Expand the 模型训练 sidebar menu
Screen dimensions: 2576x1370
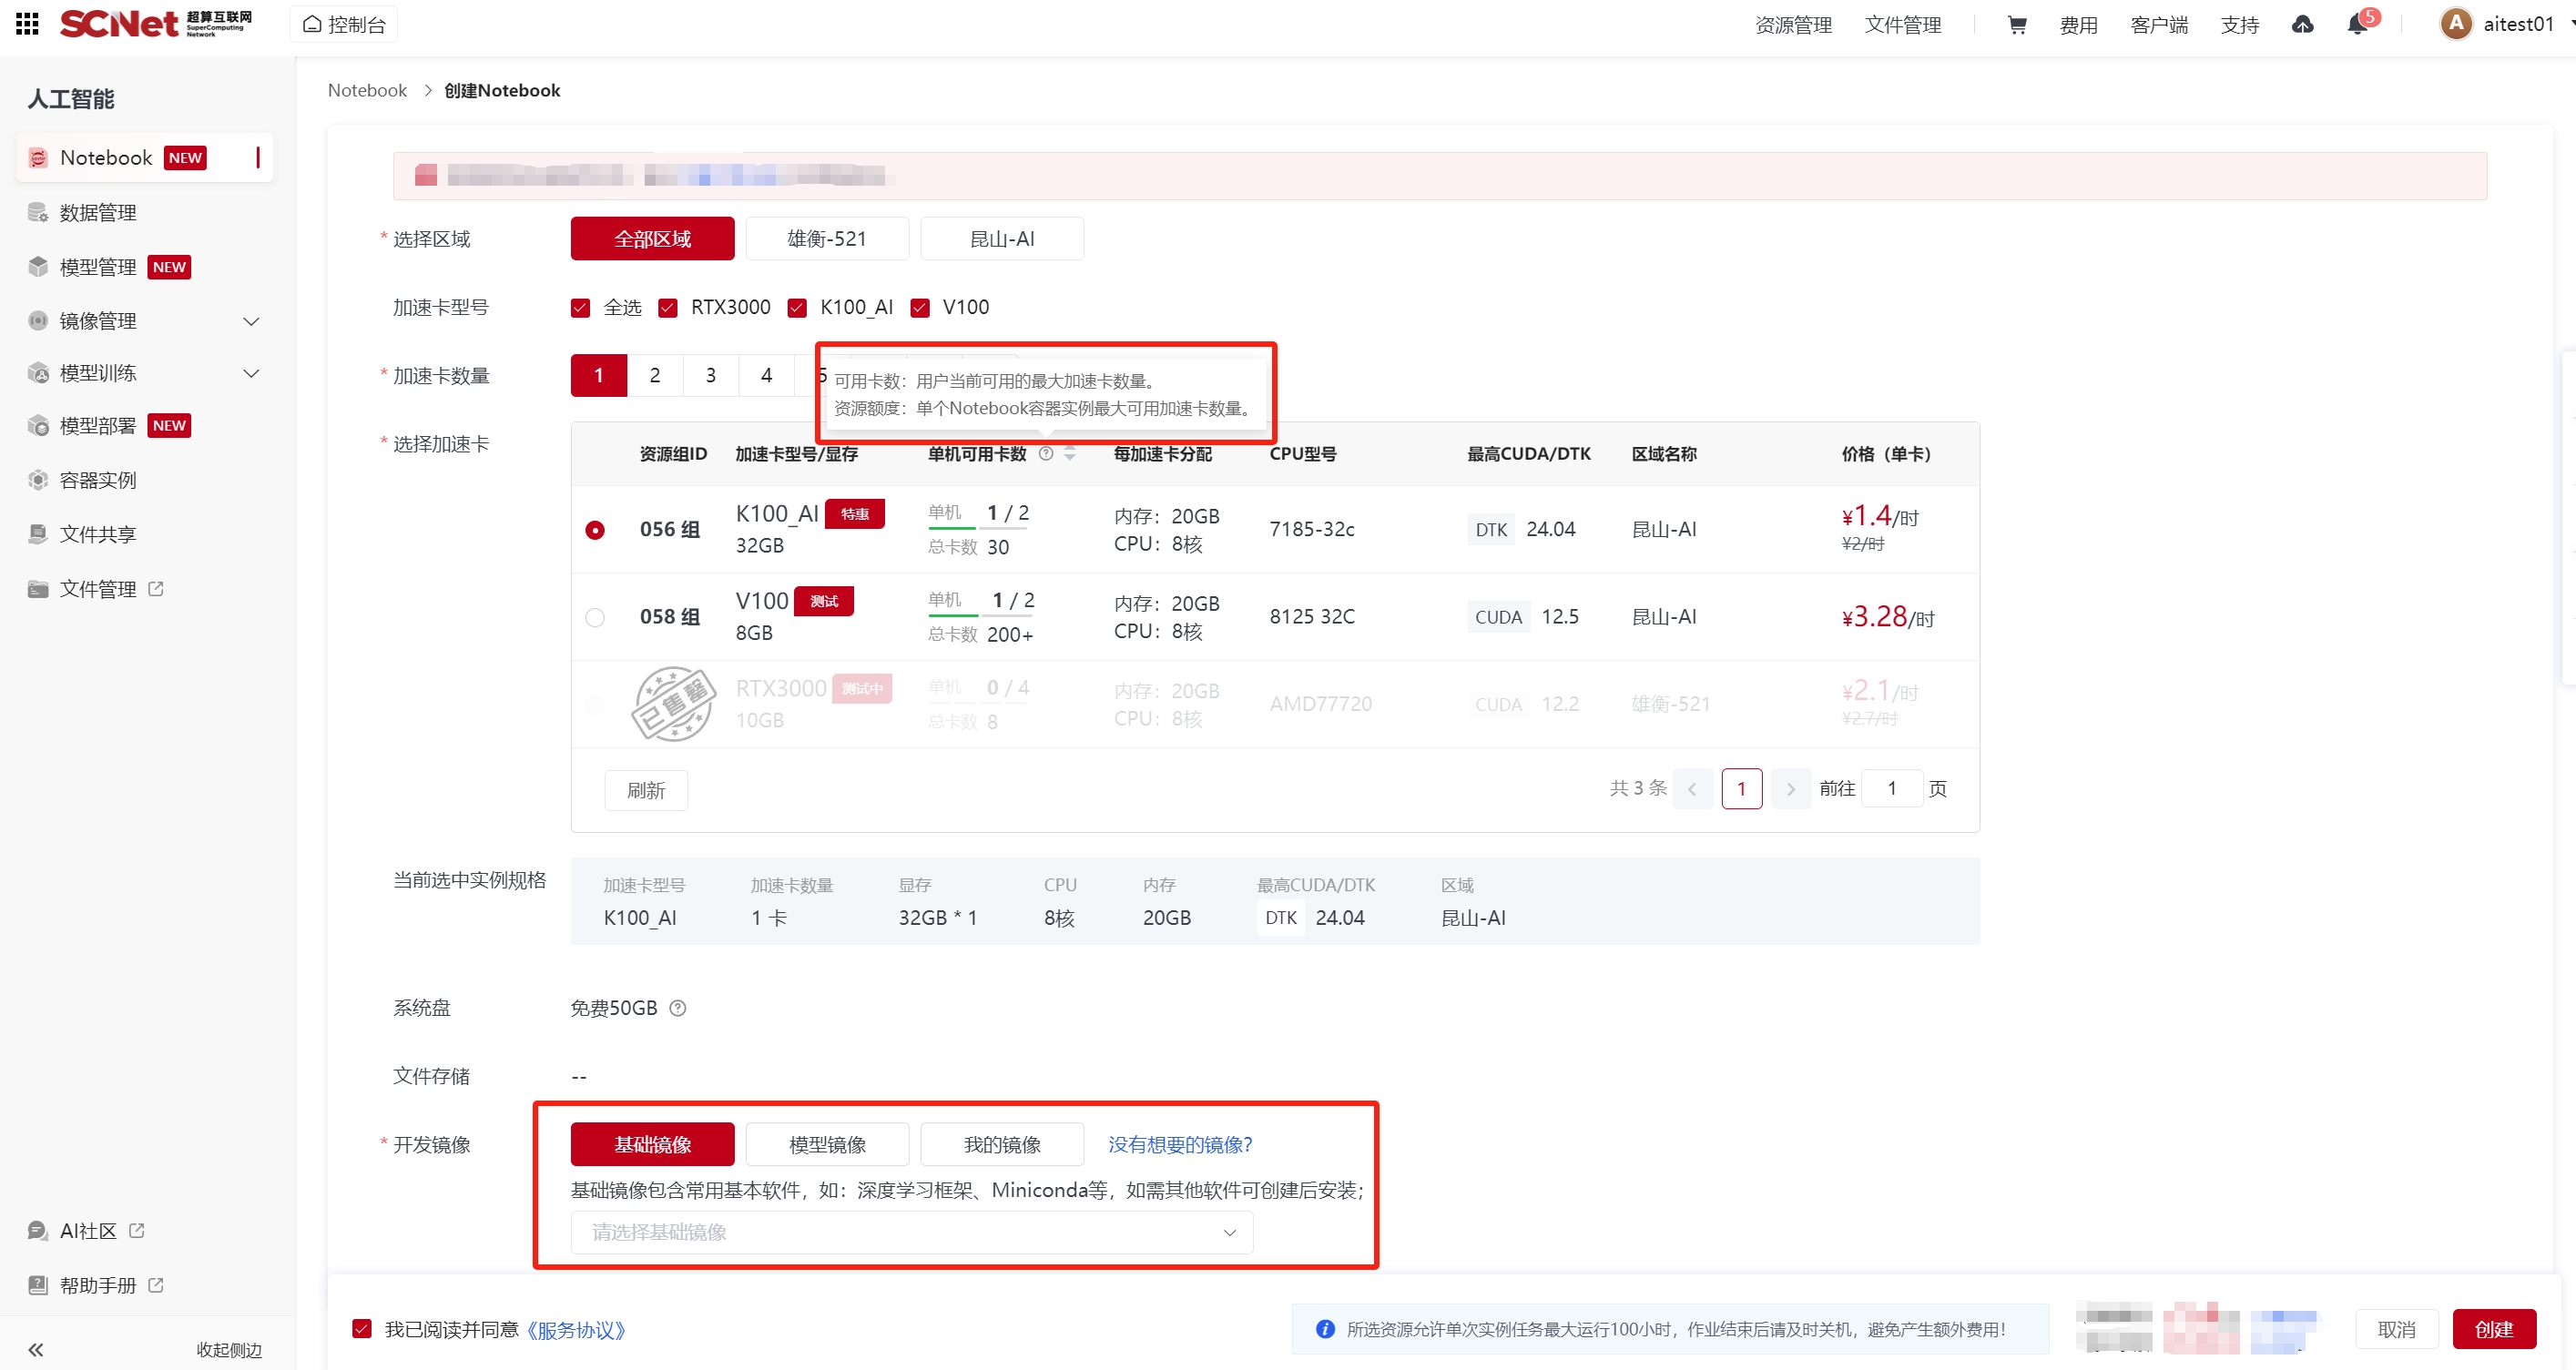251,374
